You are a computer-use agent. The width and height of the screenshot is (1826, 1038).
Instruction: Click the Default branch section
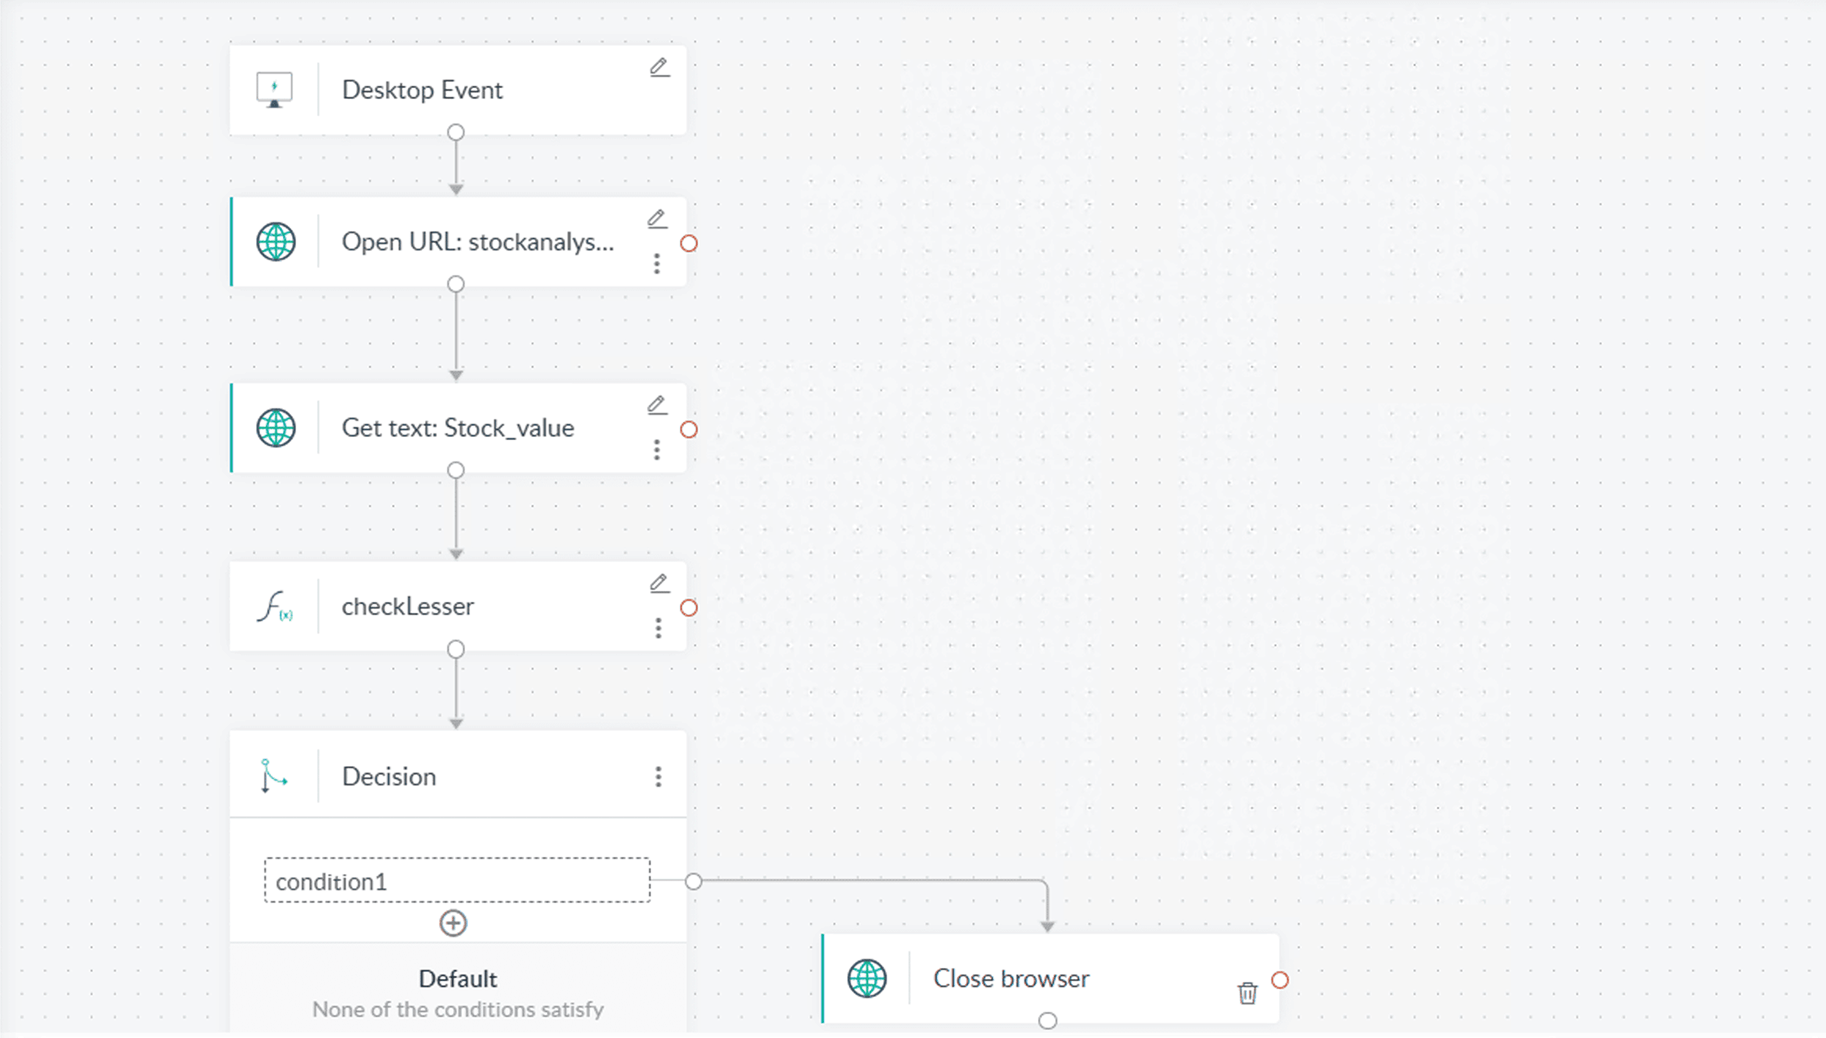(458, 991)
